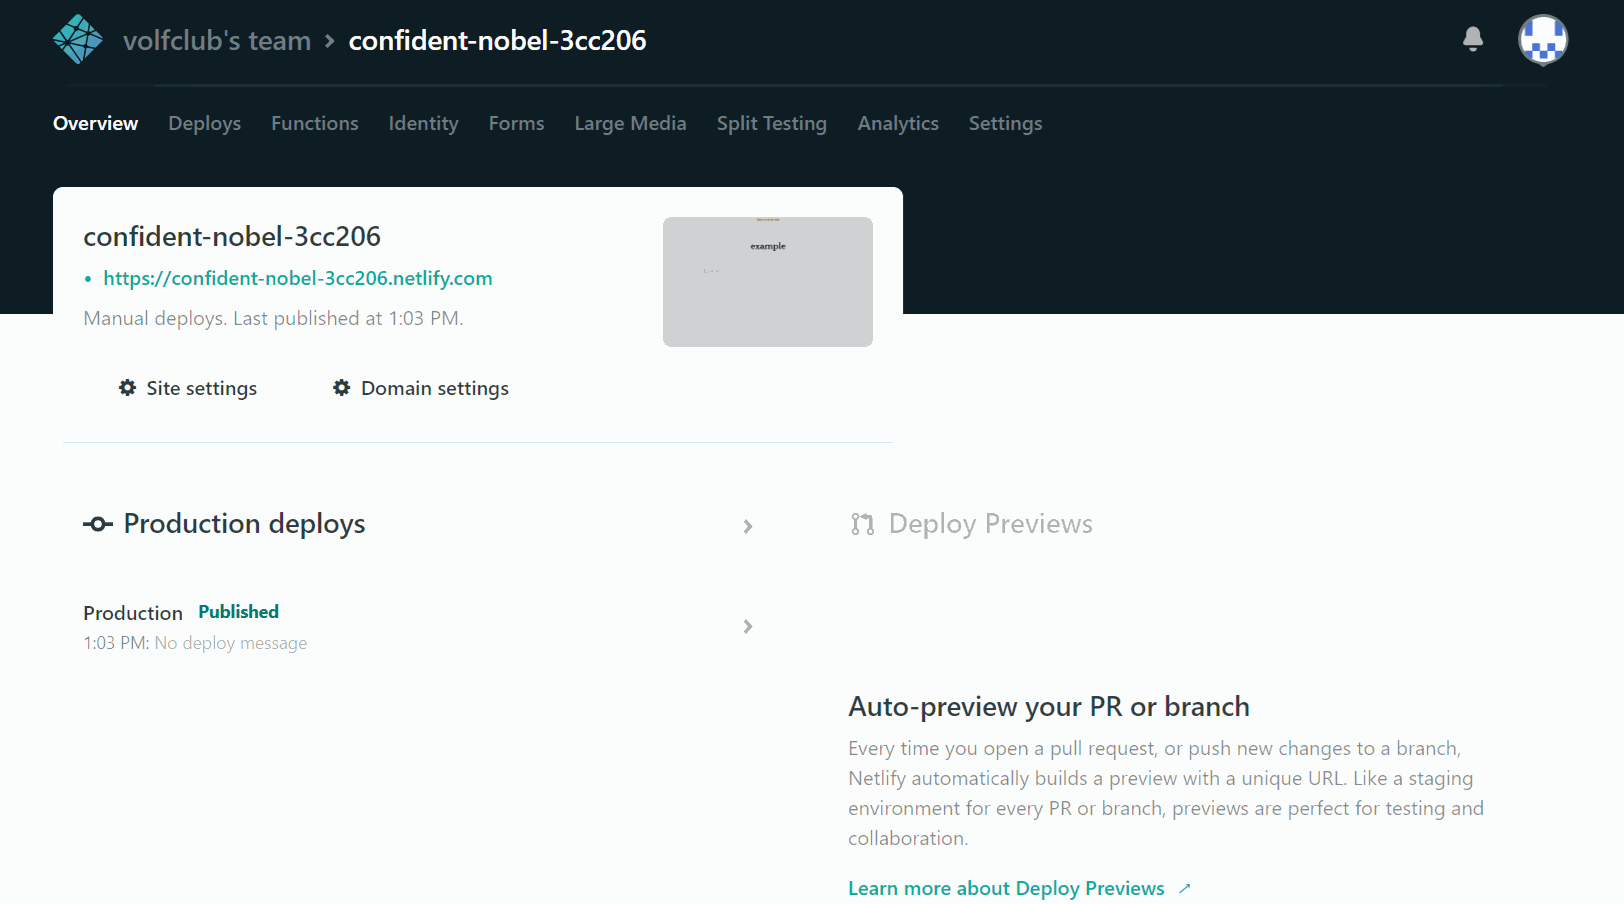Screen dimensions: 1624x904
Task: Open the Settings tab
Action: tap(1006, 123)
